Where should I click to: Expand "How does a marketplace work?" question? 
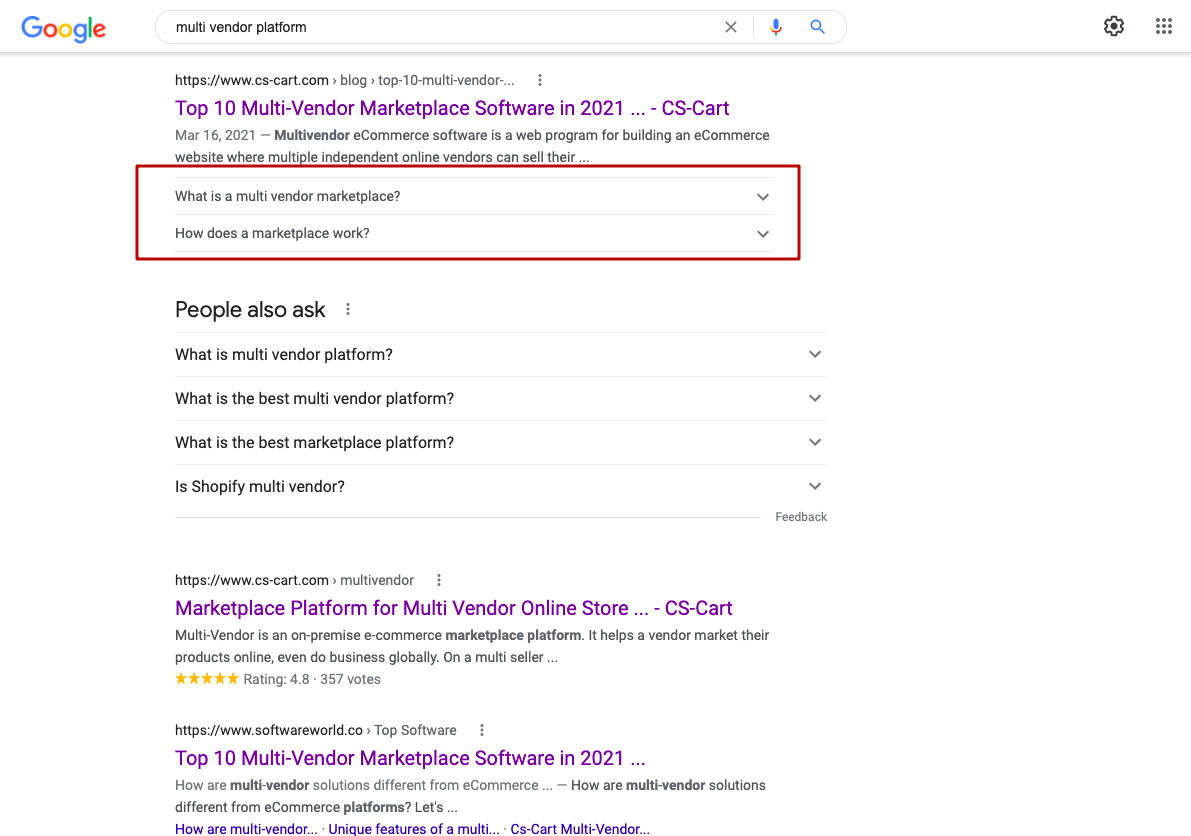(763, 234)
